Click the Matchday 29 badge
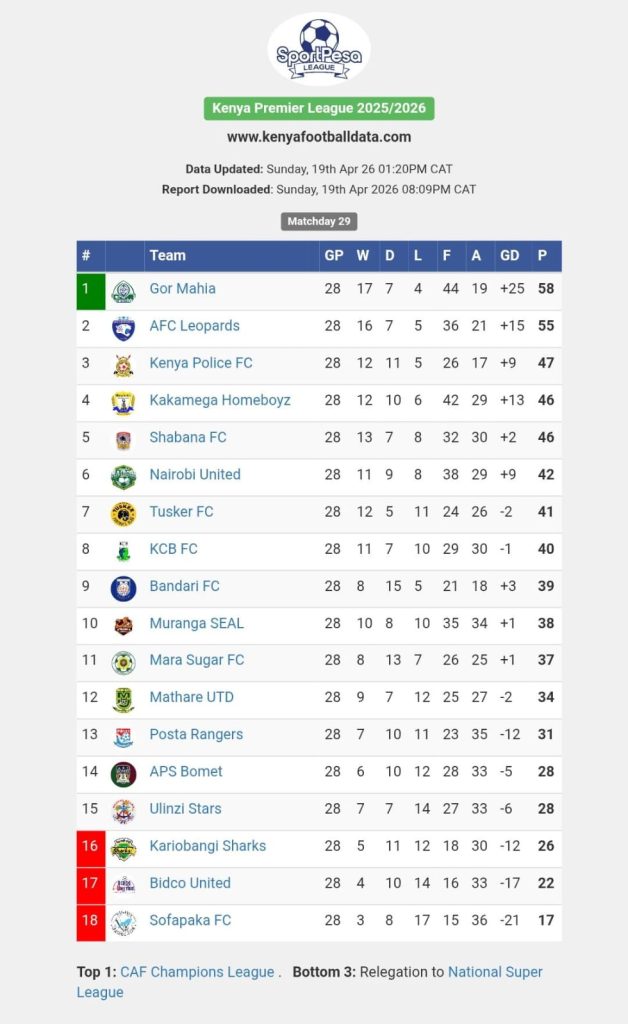 click(x=319, y=221)
